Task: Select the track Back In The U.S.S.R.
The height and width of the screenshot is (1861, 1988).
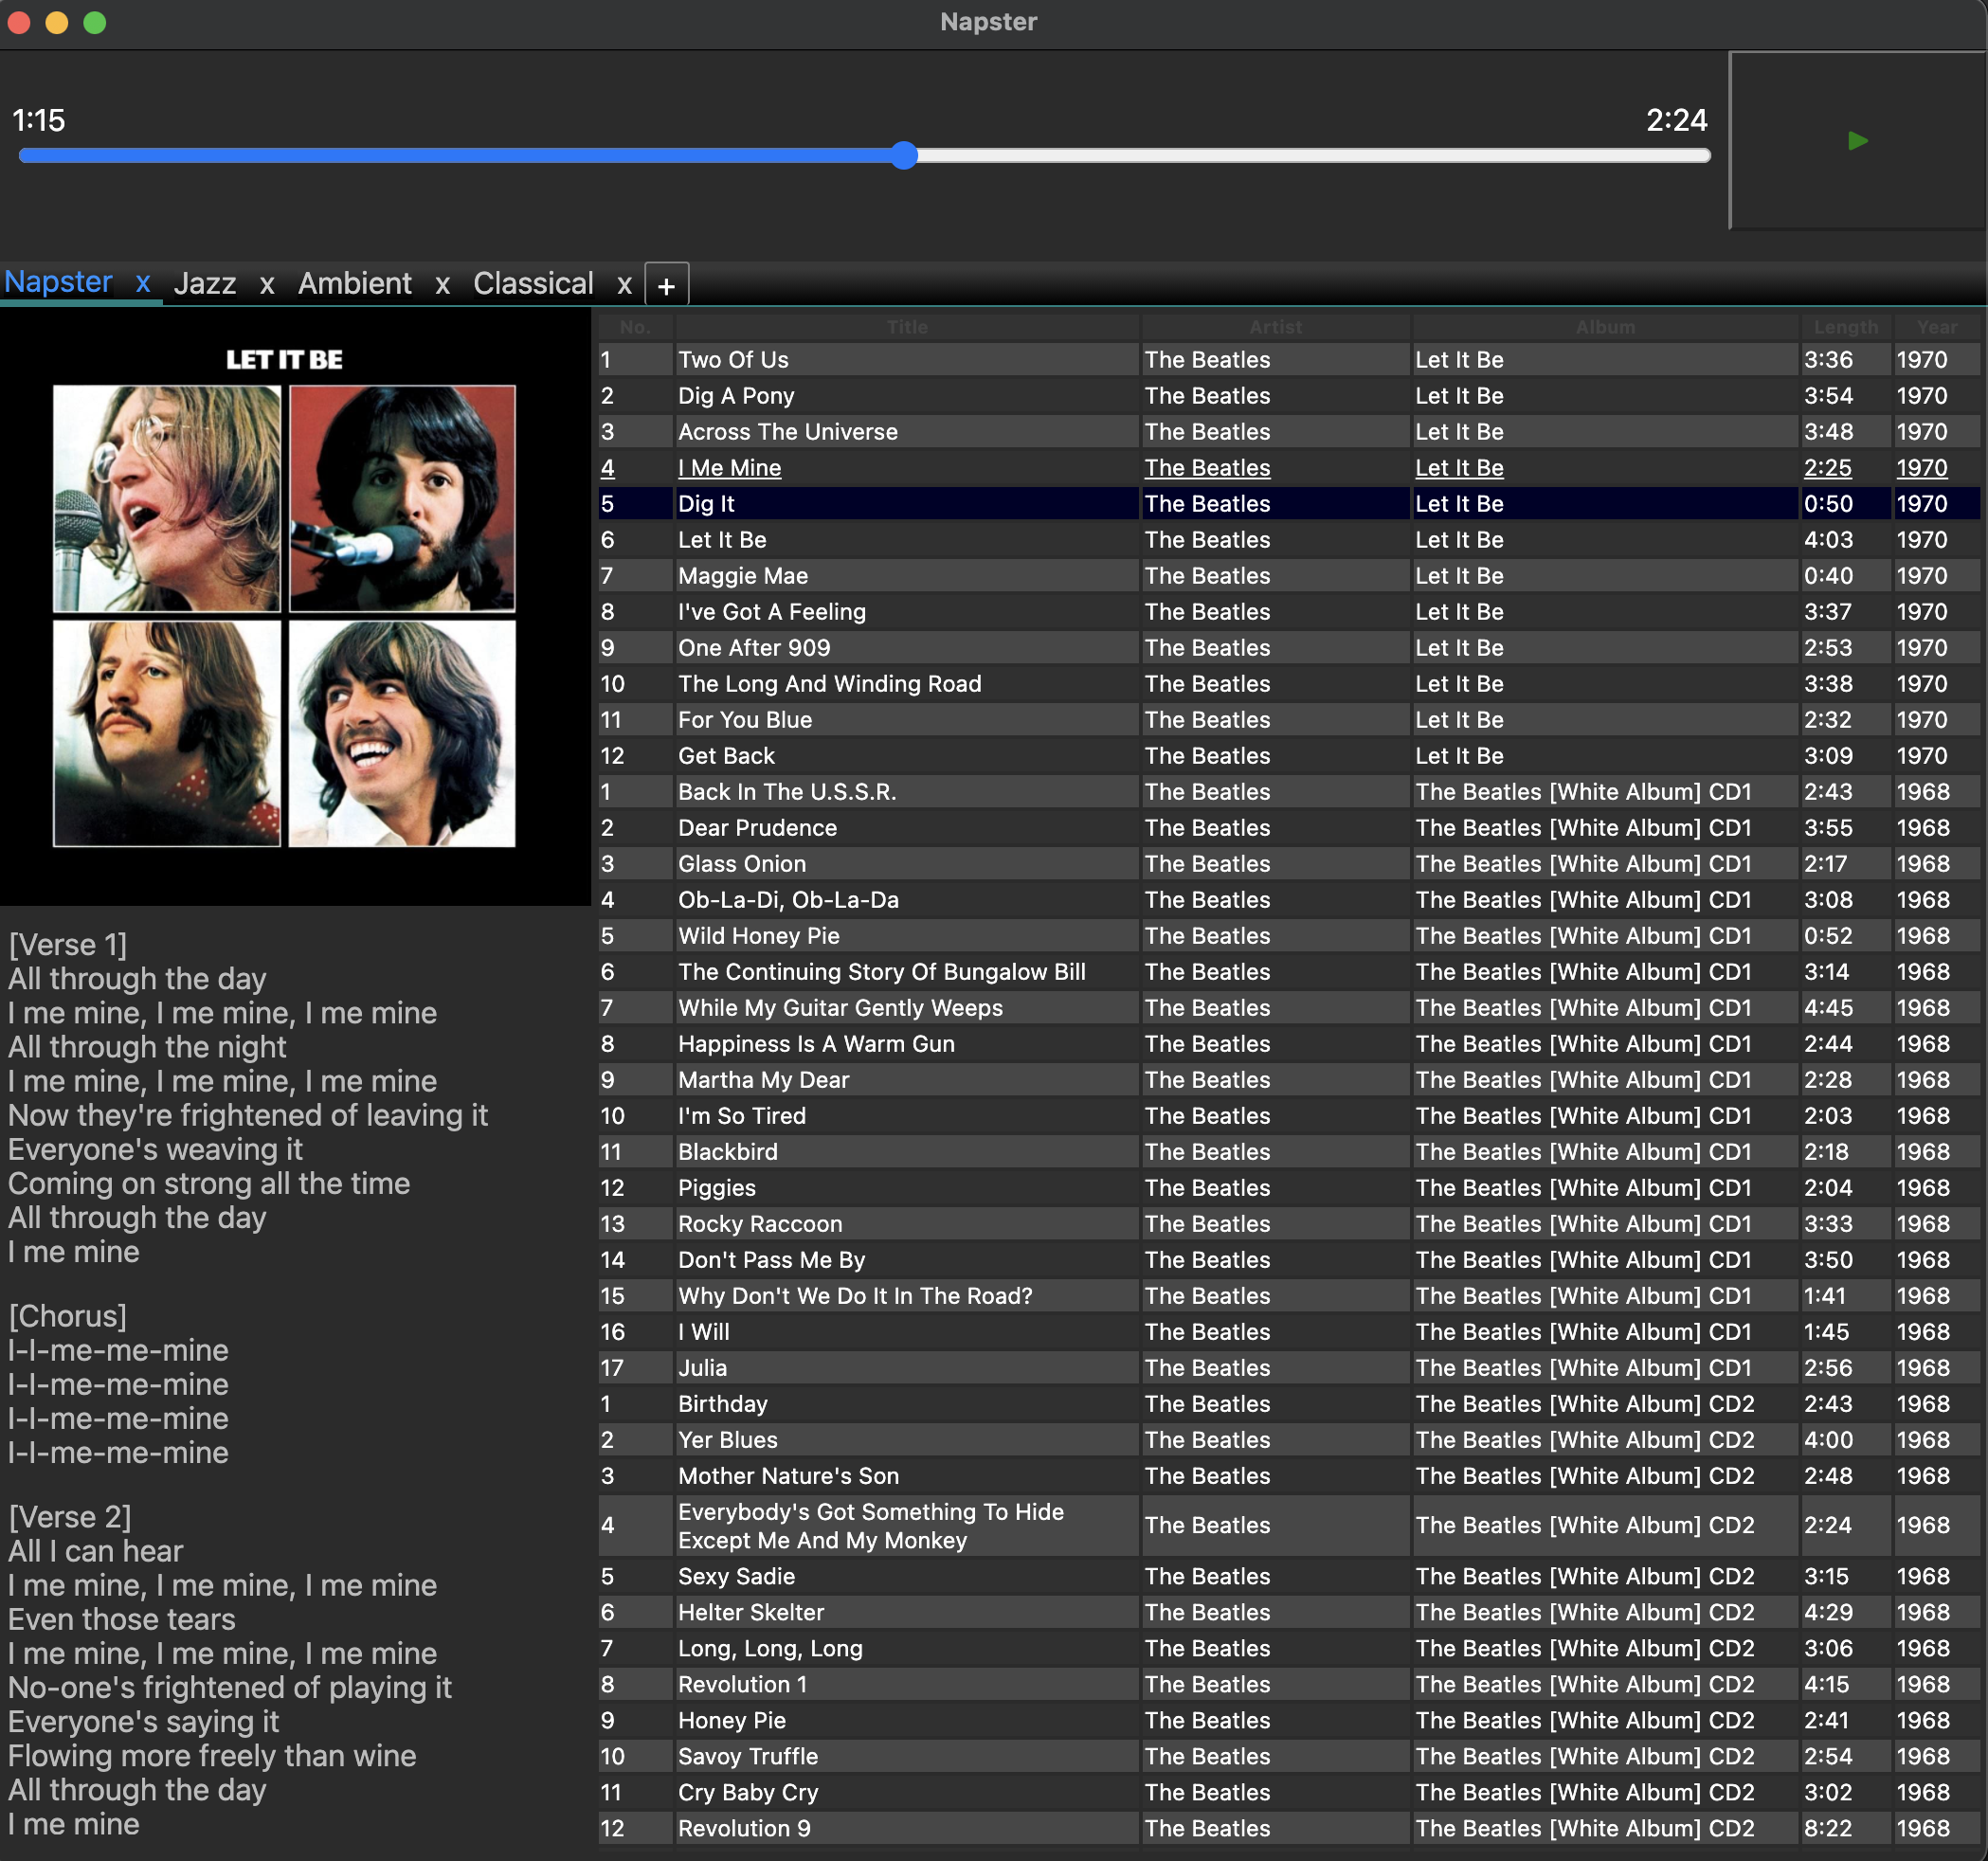Action: click(x=1288, y=792)
